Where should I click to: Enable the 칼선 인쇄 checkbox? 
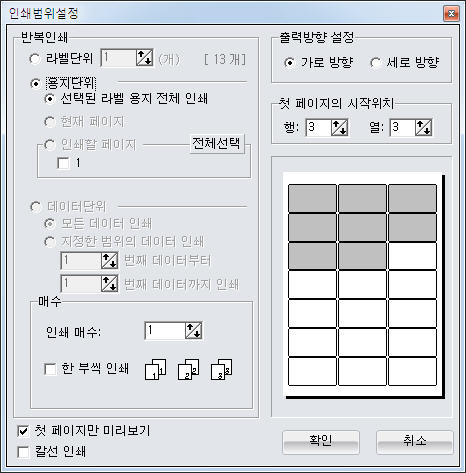tap(23, 452)
